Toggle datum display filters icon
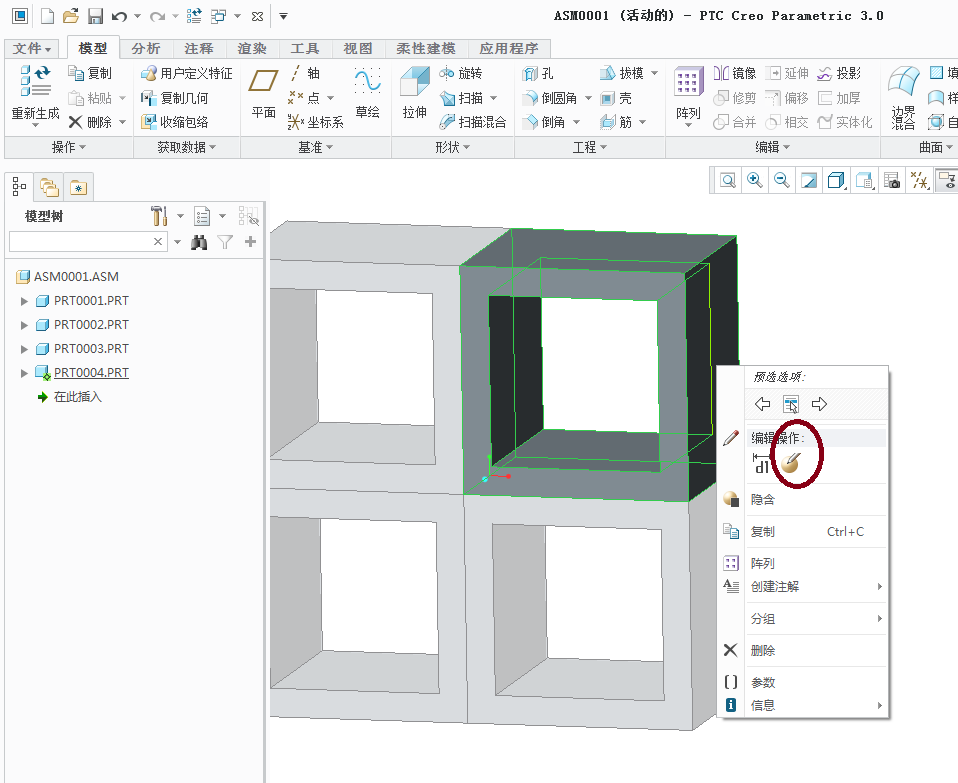The image size is (958, 783). click(920, 180)
